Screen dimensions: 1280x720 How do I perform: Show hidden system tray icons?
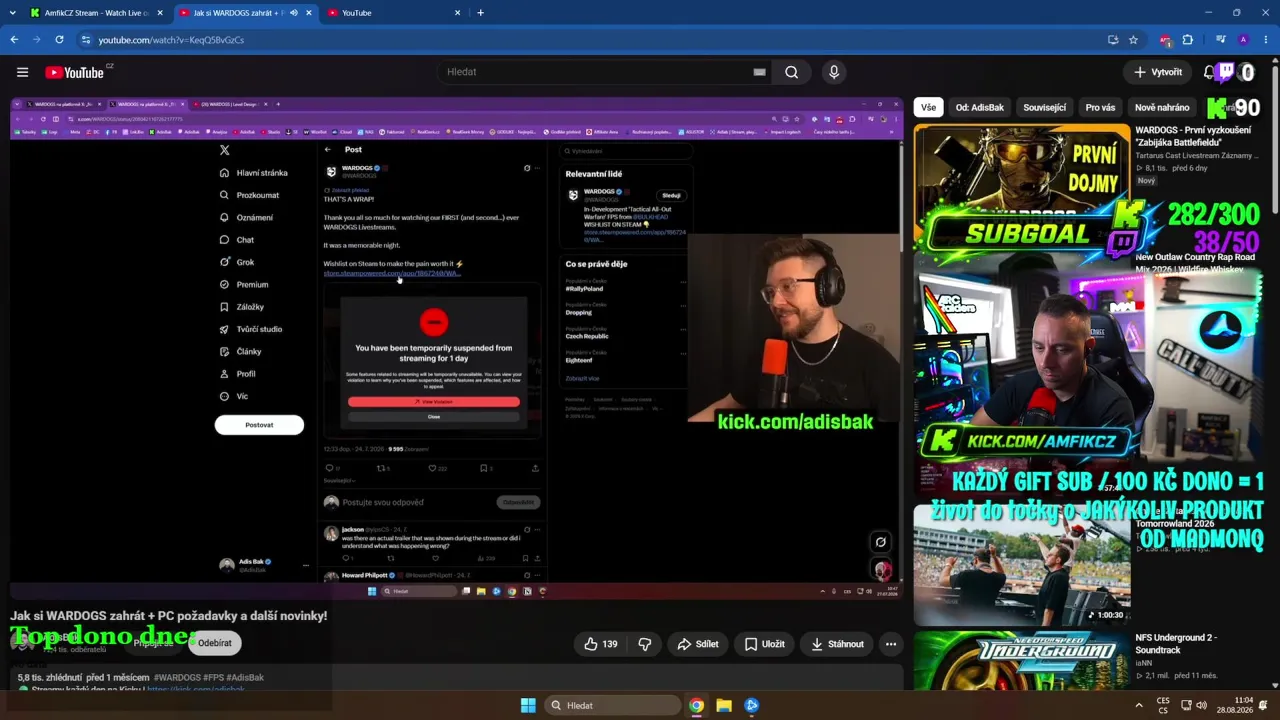tap(1139, 705)
